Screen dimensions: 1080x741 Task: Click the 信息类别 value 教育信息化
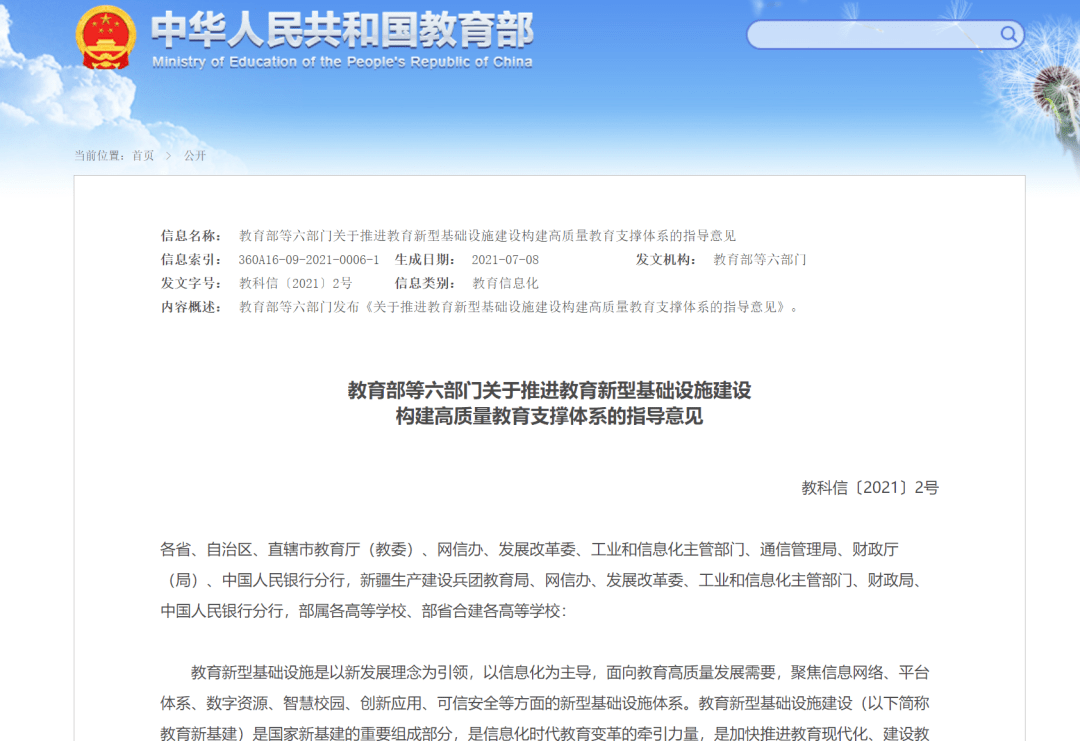click(505, 283)
